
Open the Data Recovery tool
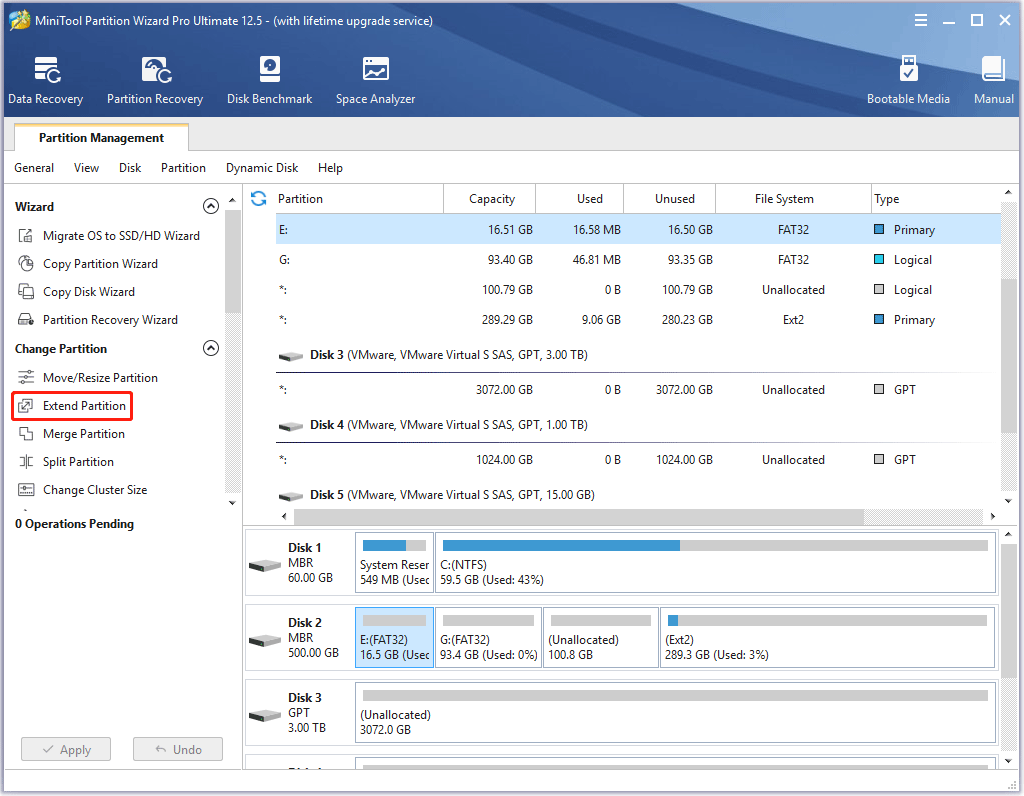[x=46, y=80]
